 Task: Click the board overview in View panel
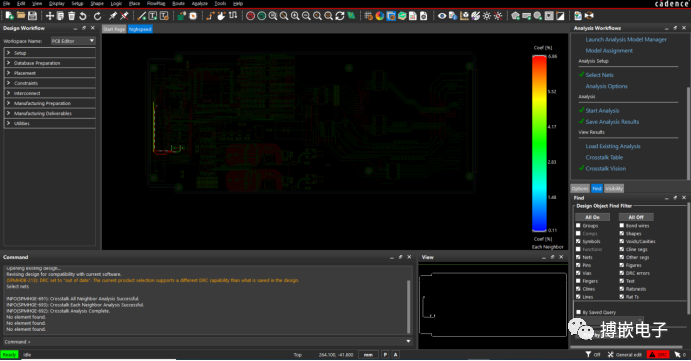click(x=493, y=305)
